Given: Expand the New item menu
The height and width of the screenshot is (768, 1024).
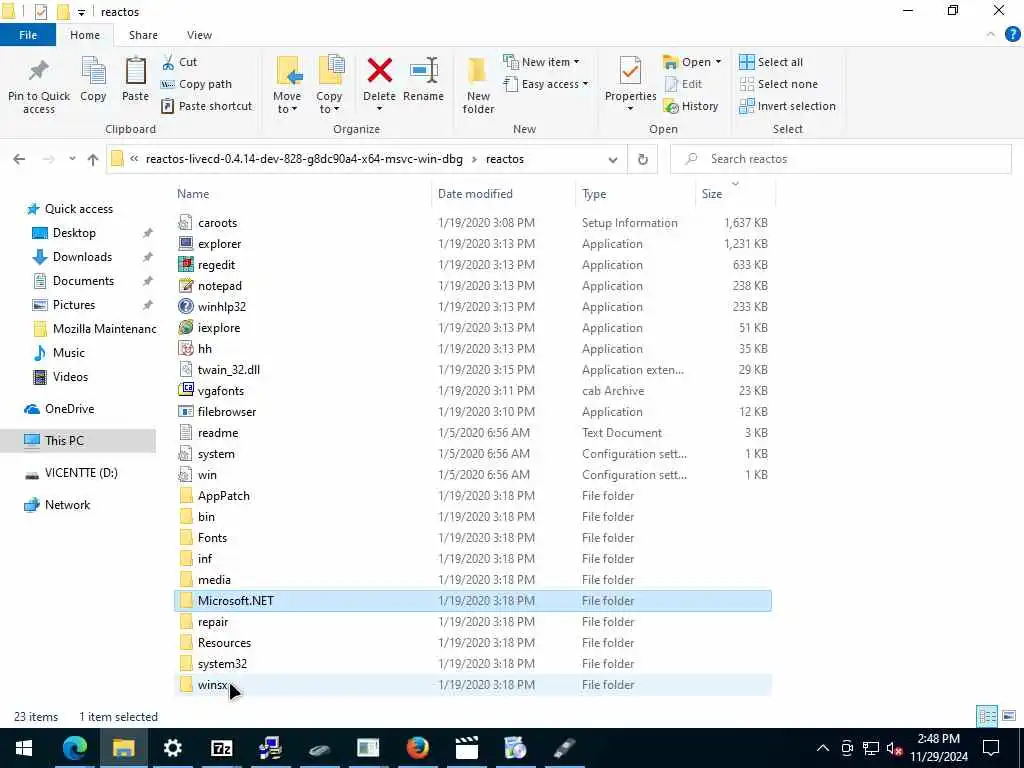Looking at the screenshot, I should tap(541, 62).
